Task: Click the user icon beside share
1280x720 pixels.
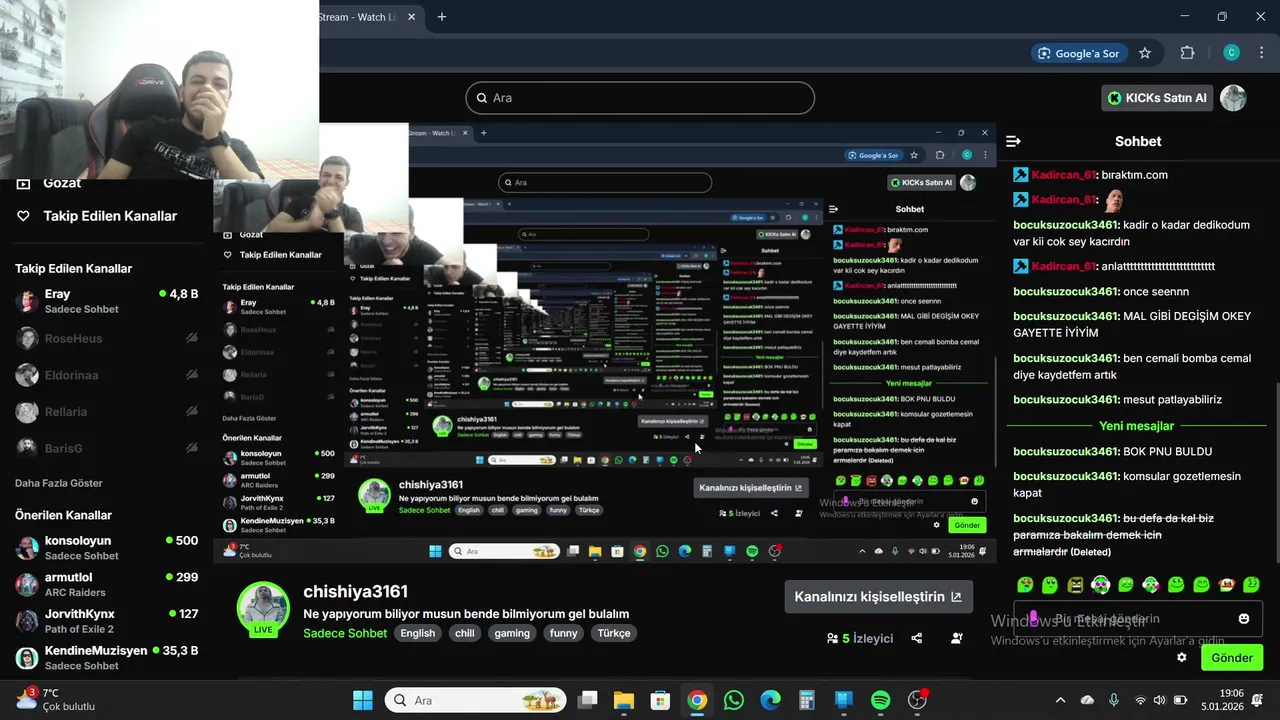Action: click(957, 638)
